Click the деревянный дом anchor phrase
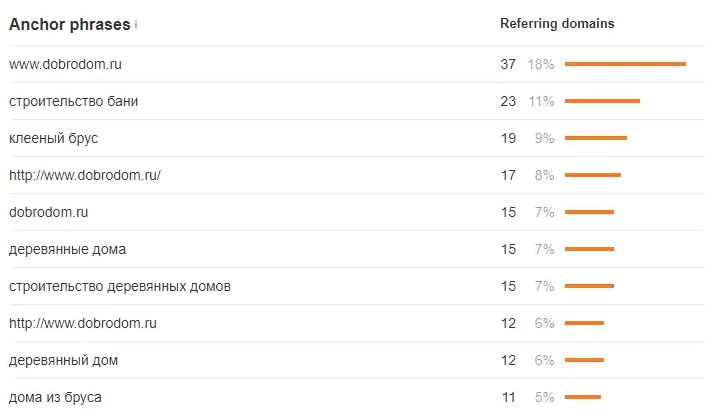This screenshot has width=706, height=414. (64, 360)
